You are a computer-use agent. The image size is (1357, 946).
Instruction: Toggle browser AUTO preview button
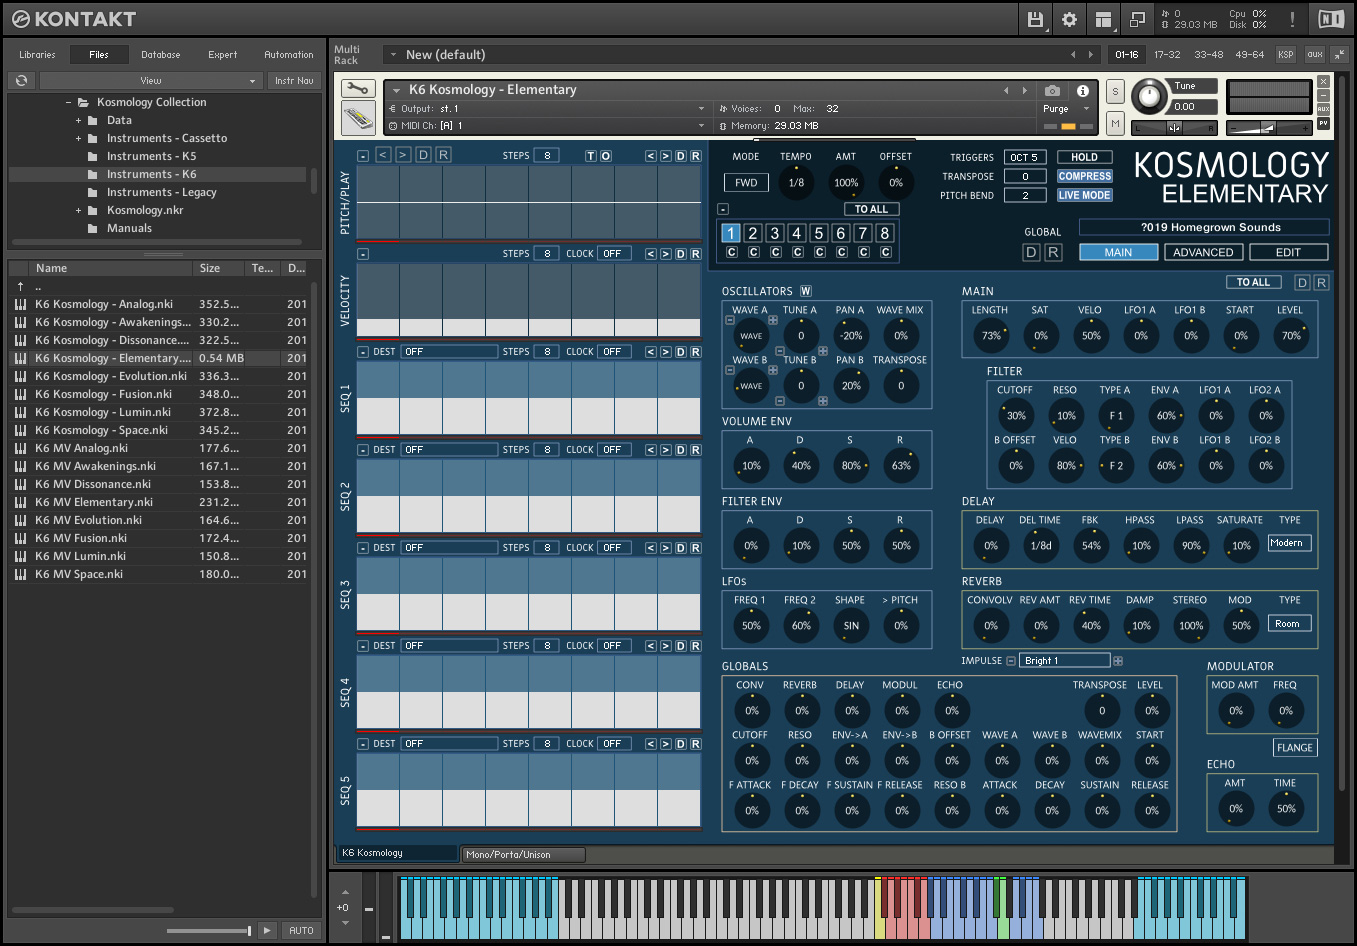tap(301, 930)
